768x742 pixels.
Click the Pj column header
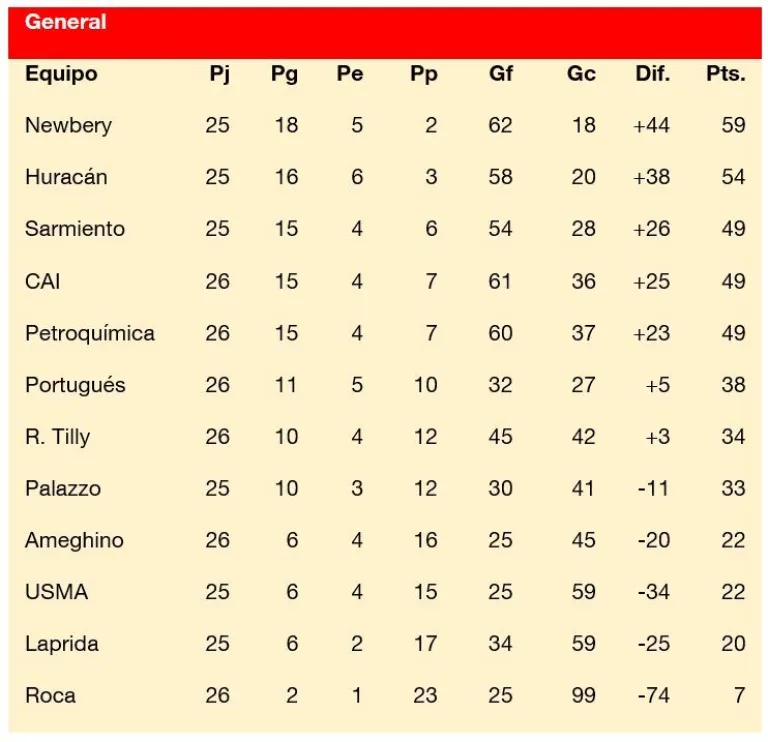(x=218, y=74)
